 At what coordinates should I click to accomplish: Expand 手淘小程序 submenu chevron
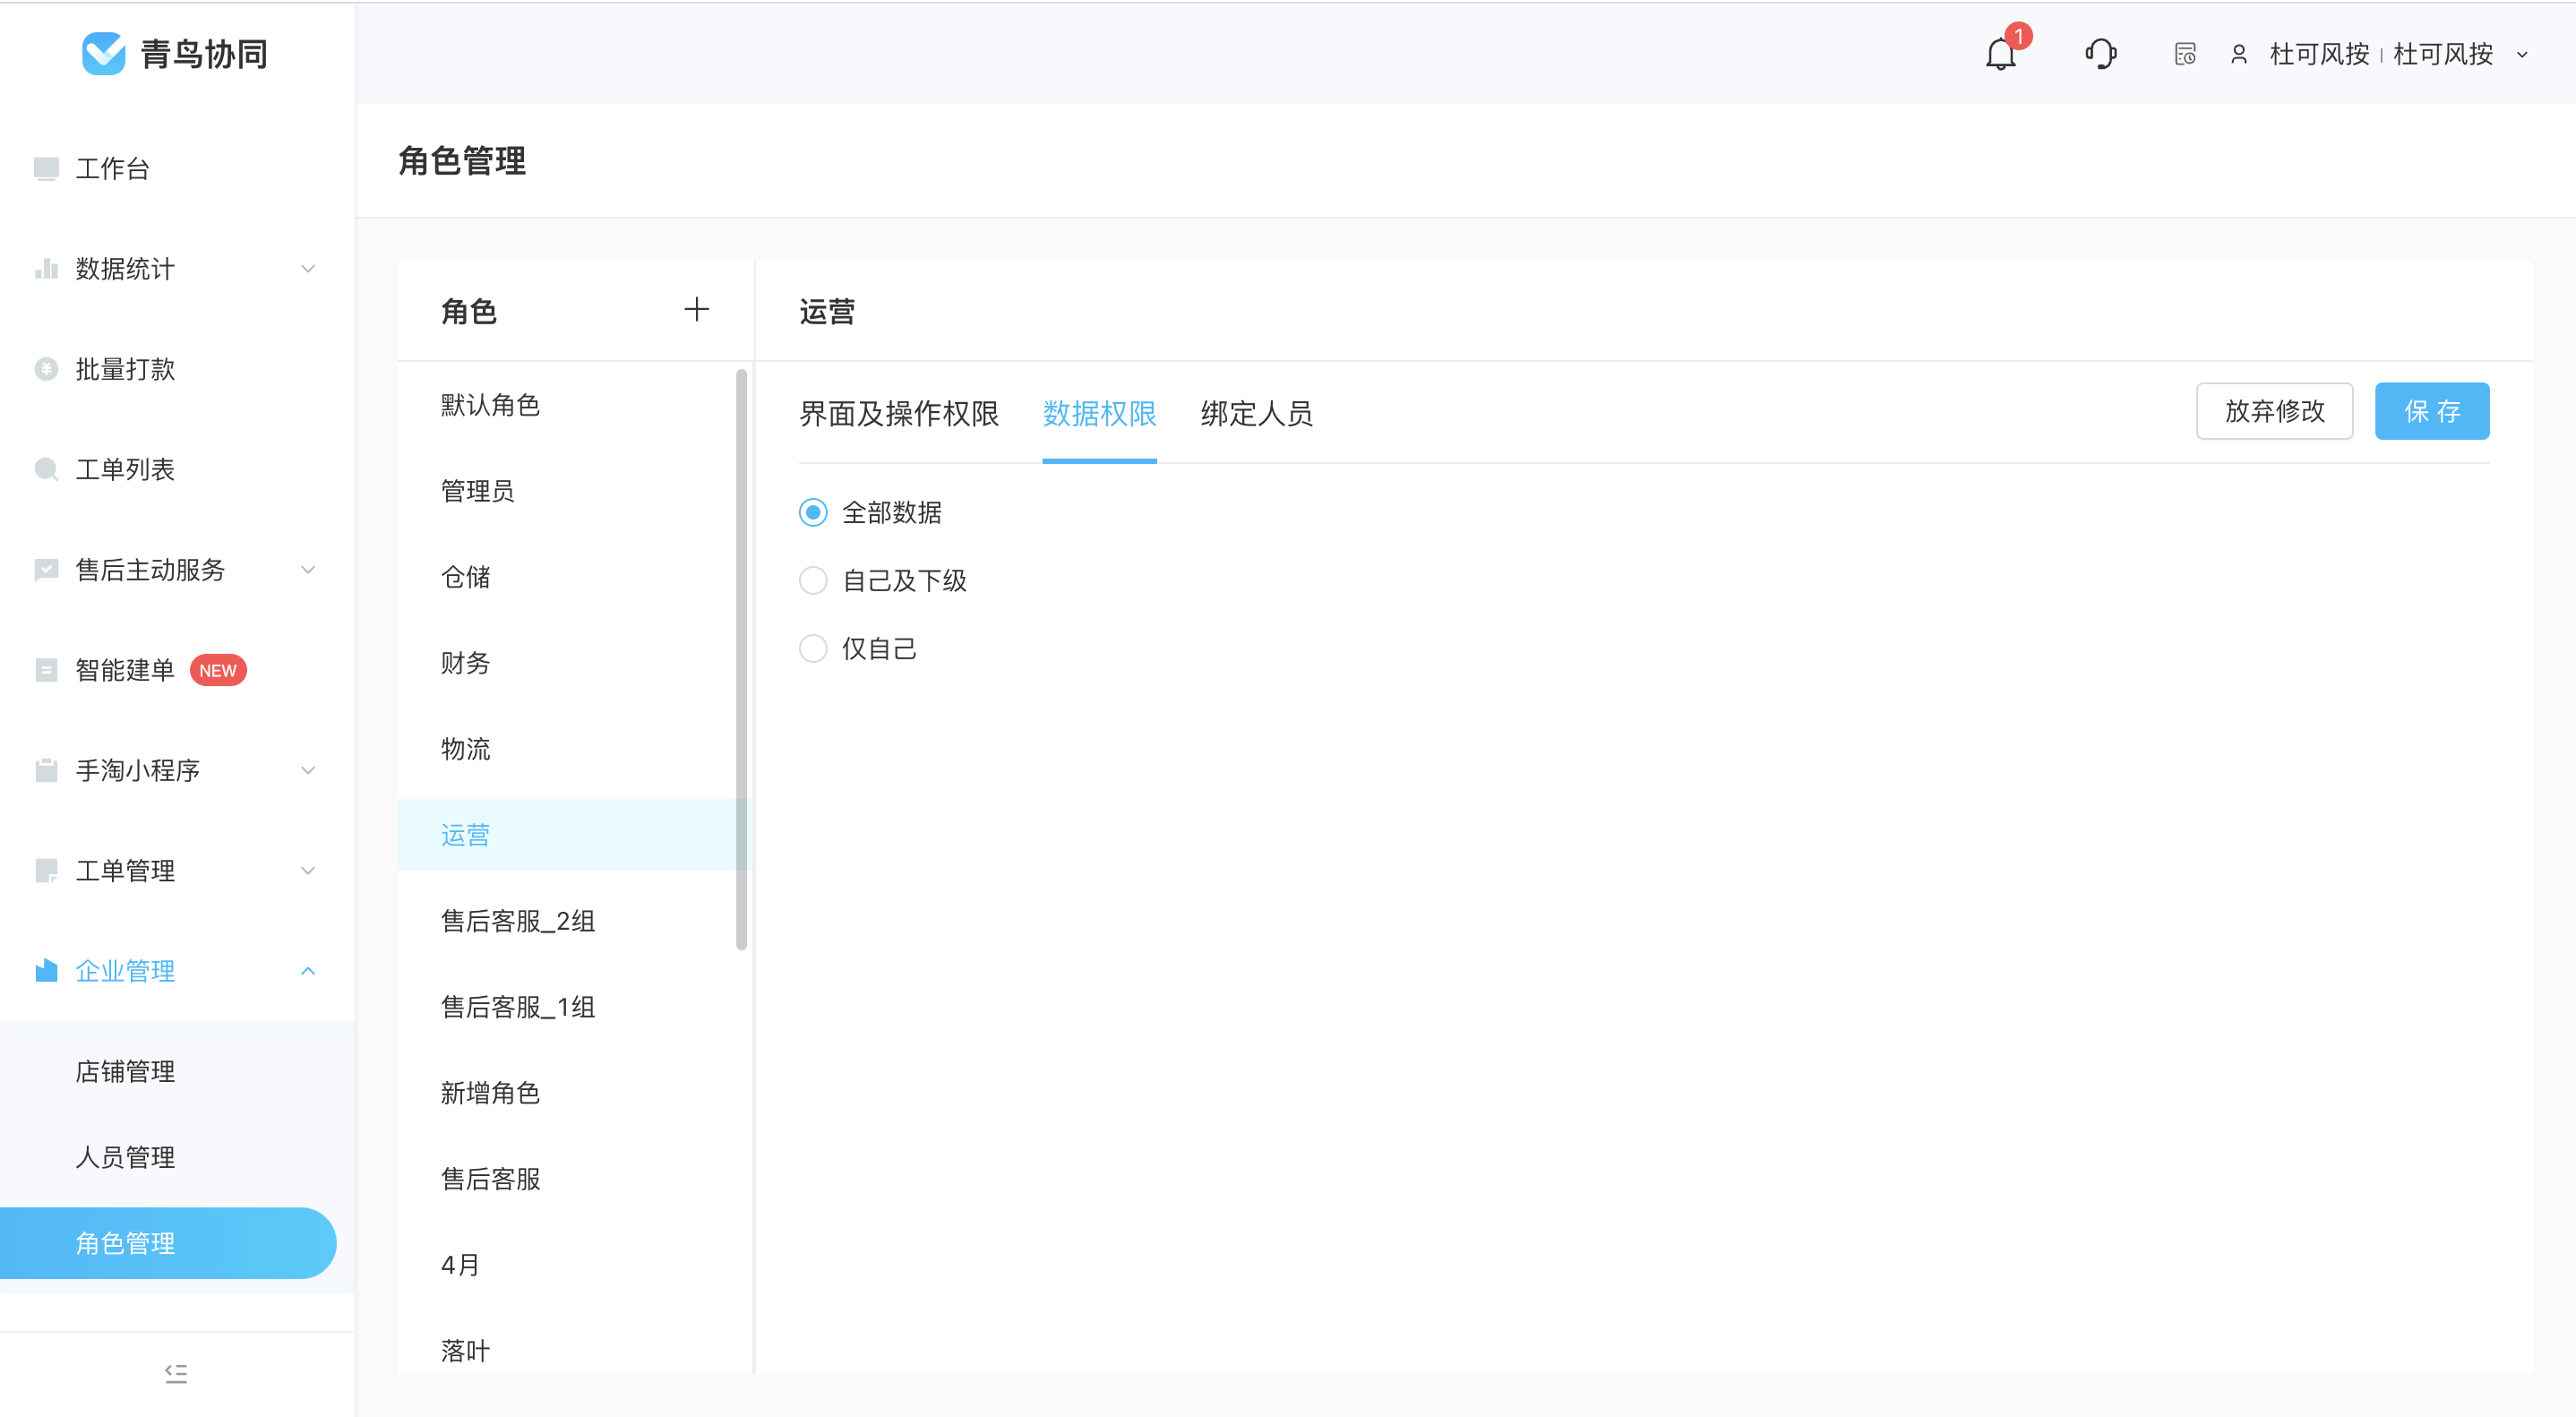(x=308, y=770)
